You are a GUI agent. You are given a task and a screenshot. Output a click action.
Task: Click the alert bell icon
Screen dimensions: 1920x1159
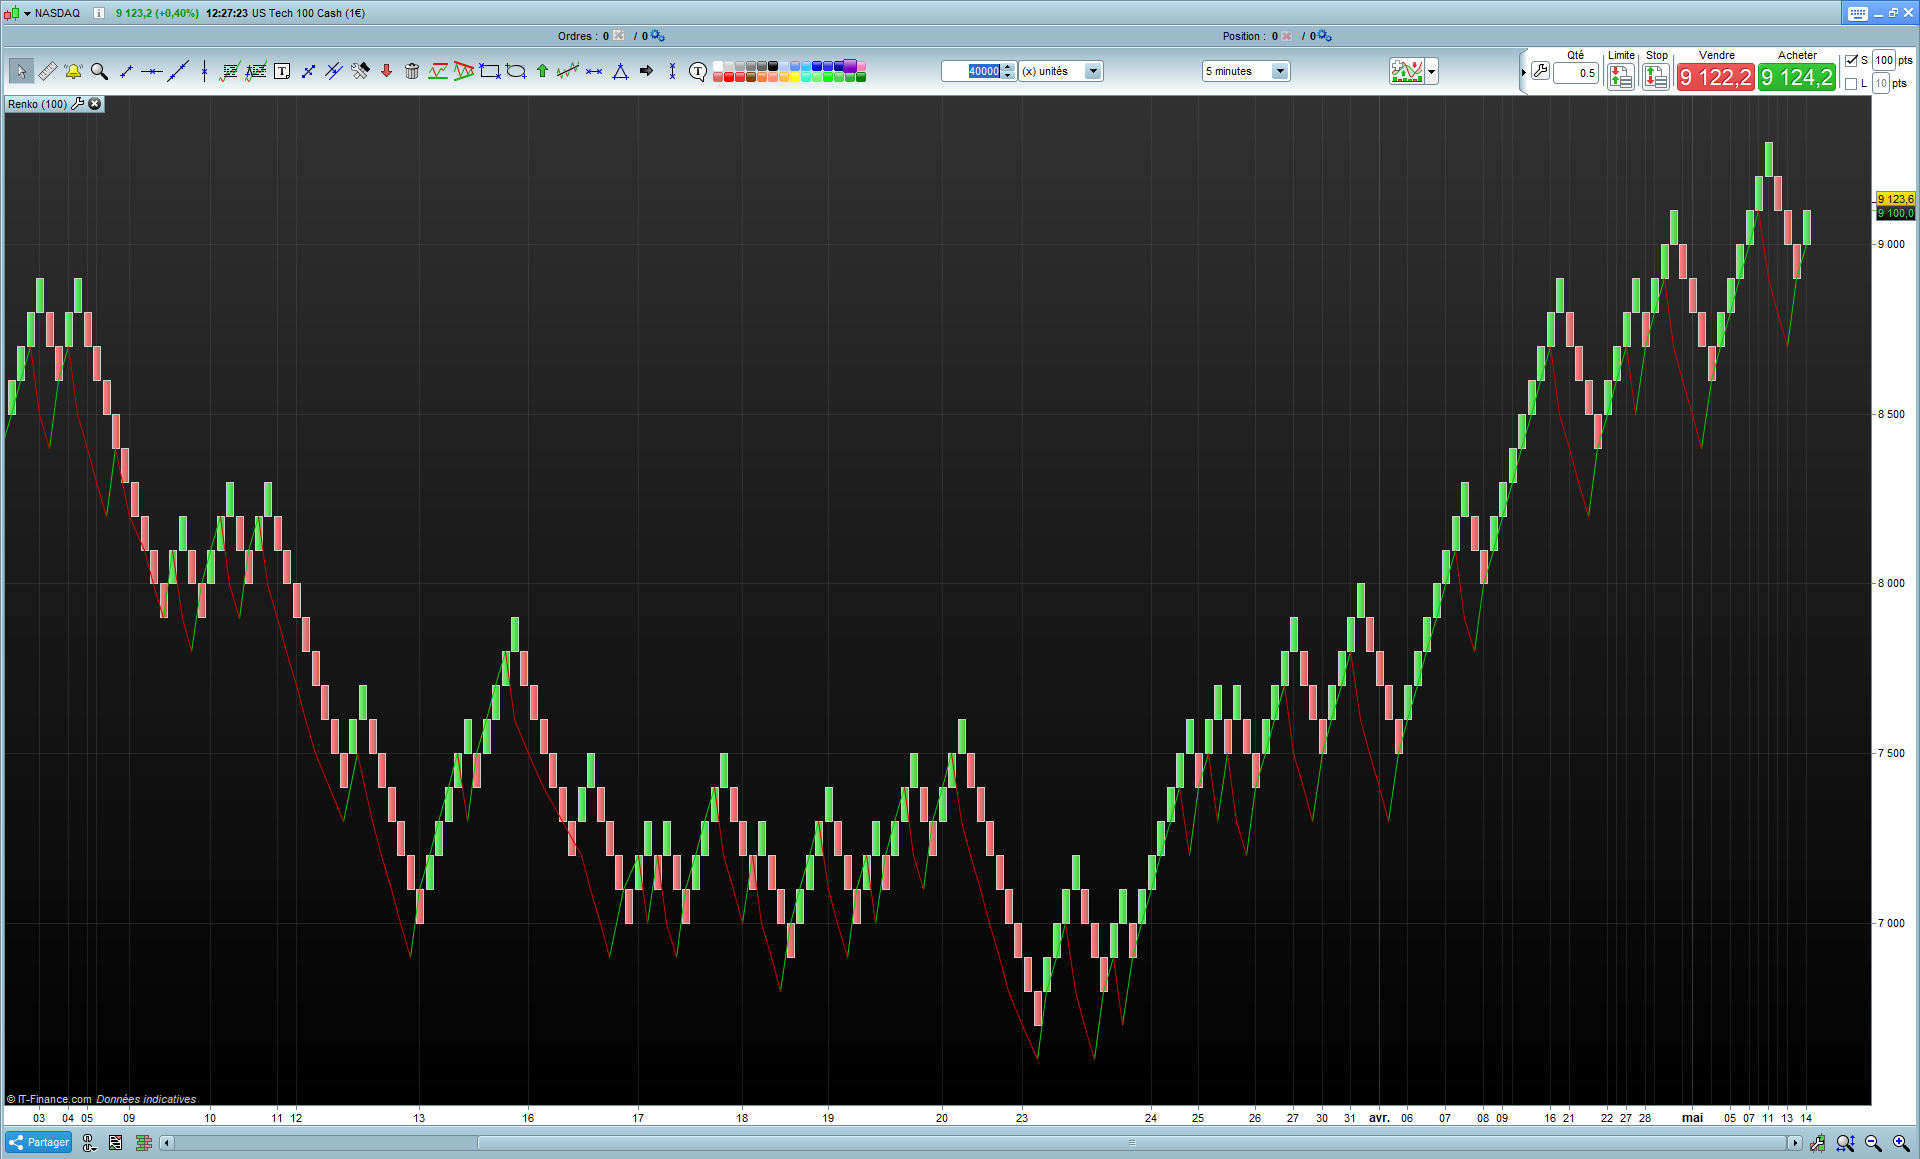point(73,71)
